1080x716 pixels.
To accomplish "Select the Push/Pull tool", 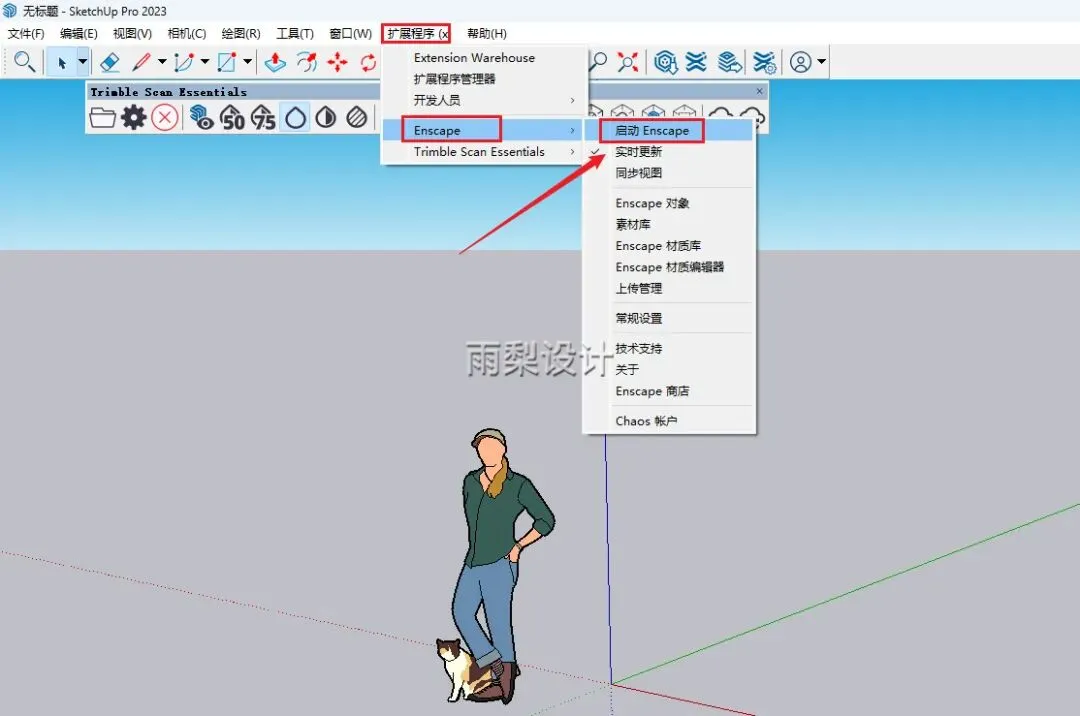I will point(276,62).
